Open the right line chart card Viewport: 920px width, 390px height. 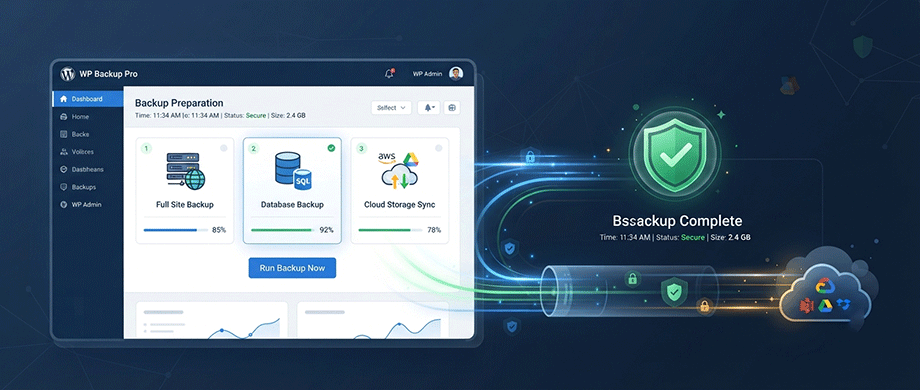[373, 320]
